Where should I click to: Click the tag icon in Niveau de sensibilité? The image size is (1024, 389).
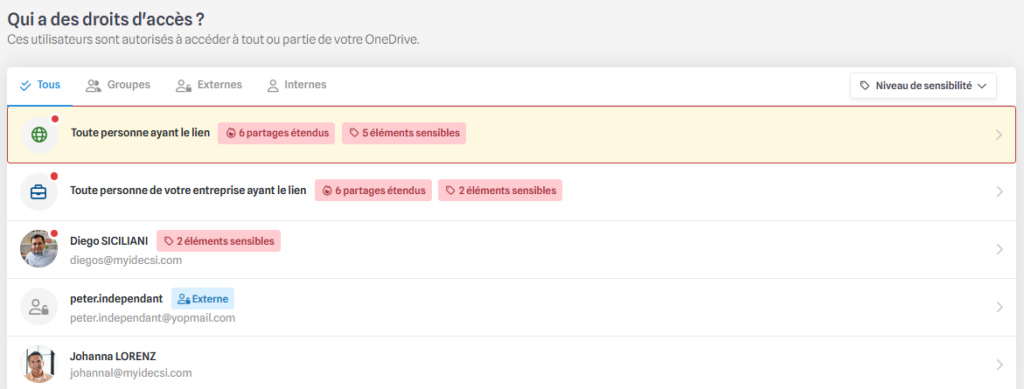pos(865,86)
